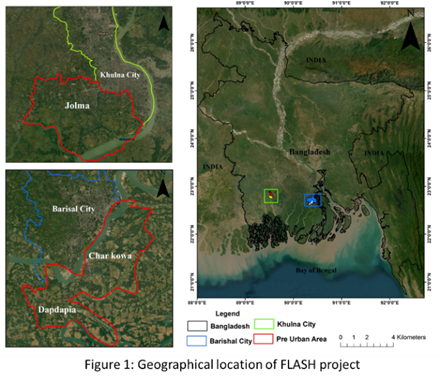
Task: Click the north arrow on Barisal map
Action: pos(163,188)
